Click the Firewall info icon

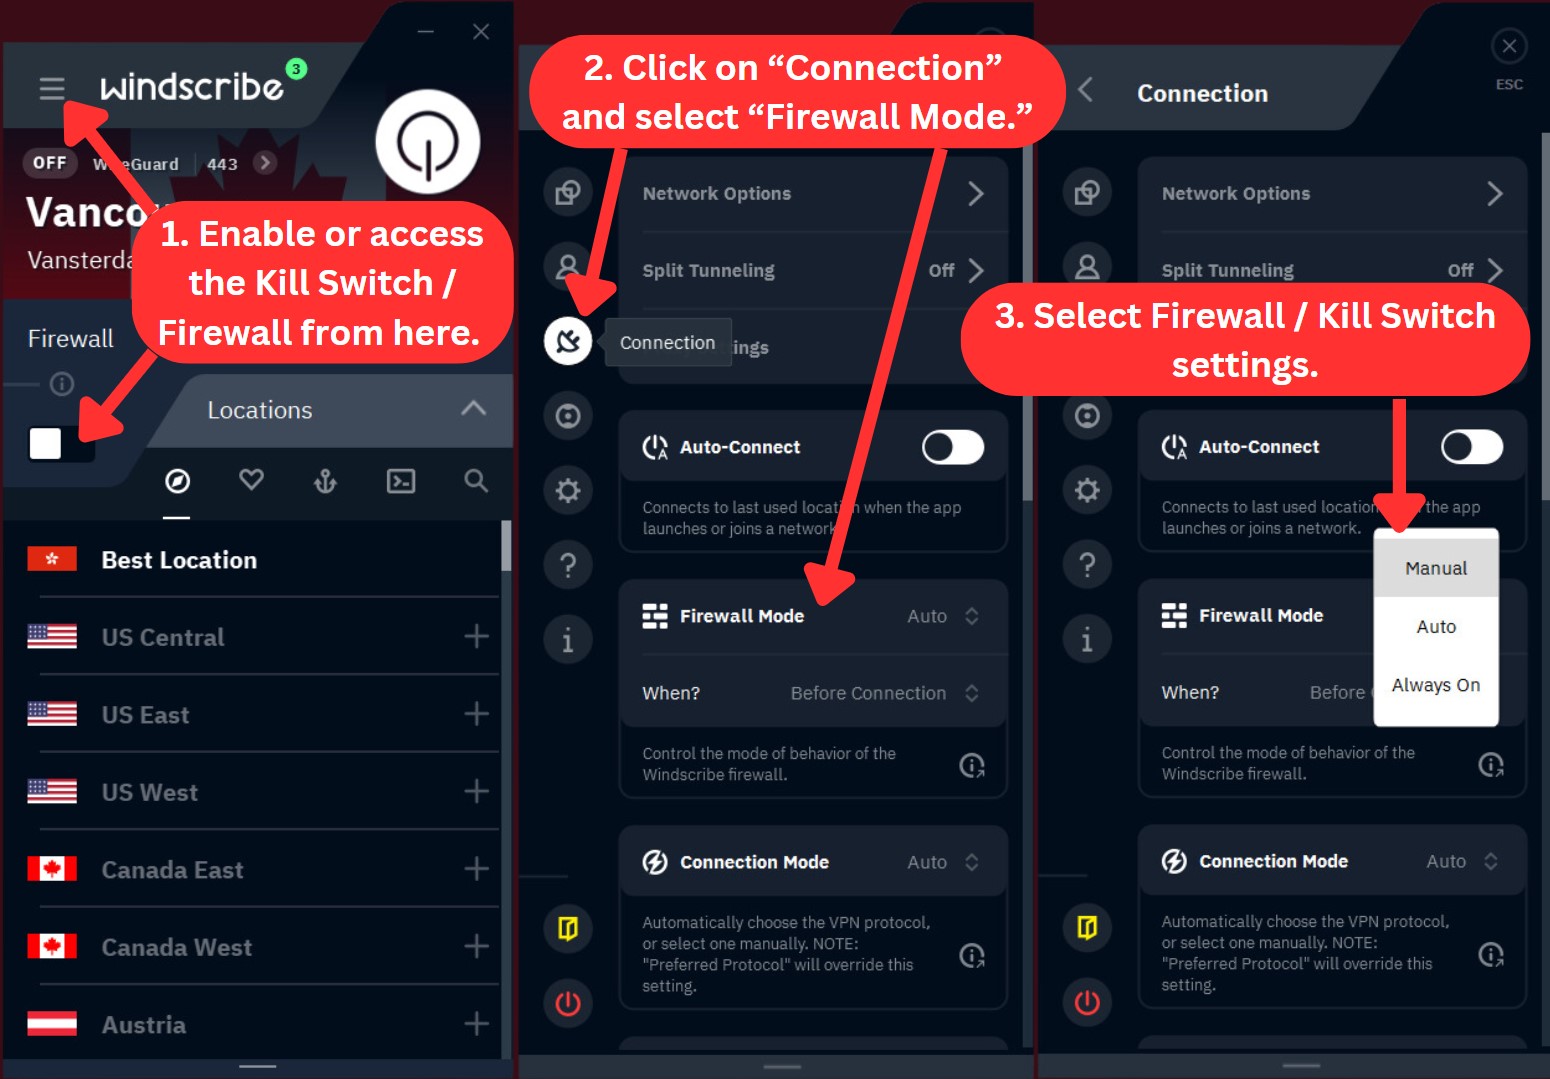point(62,384)
